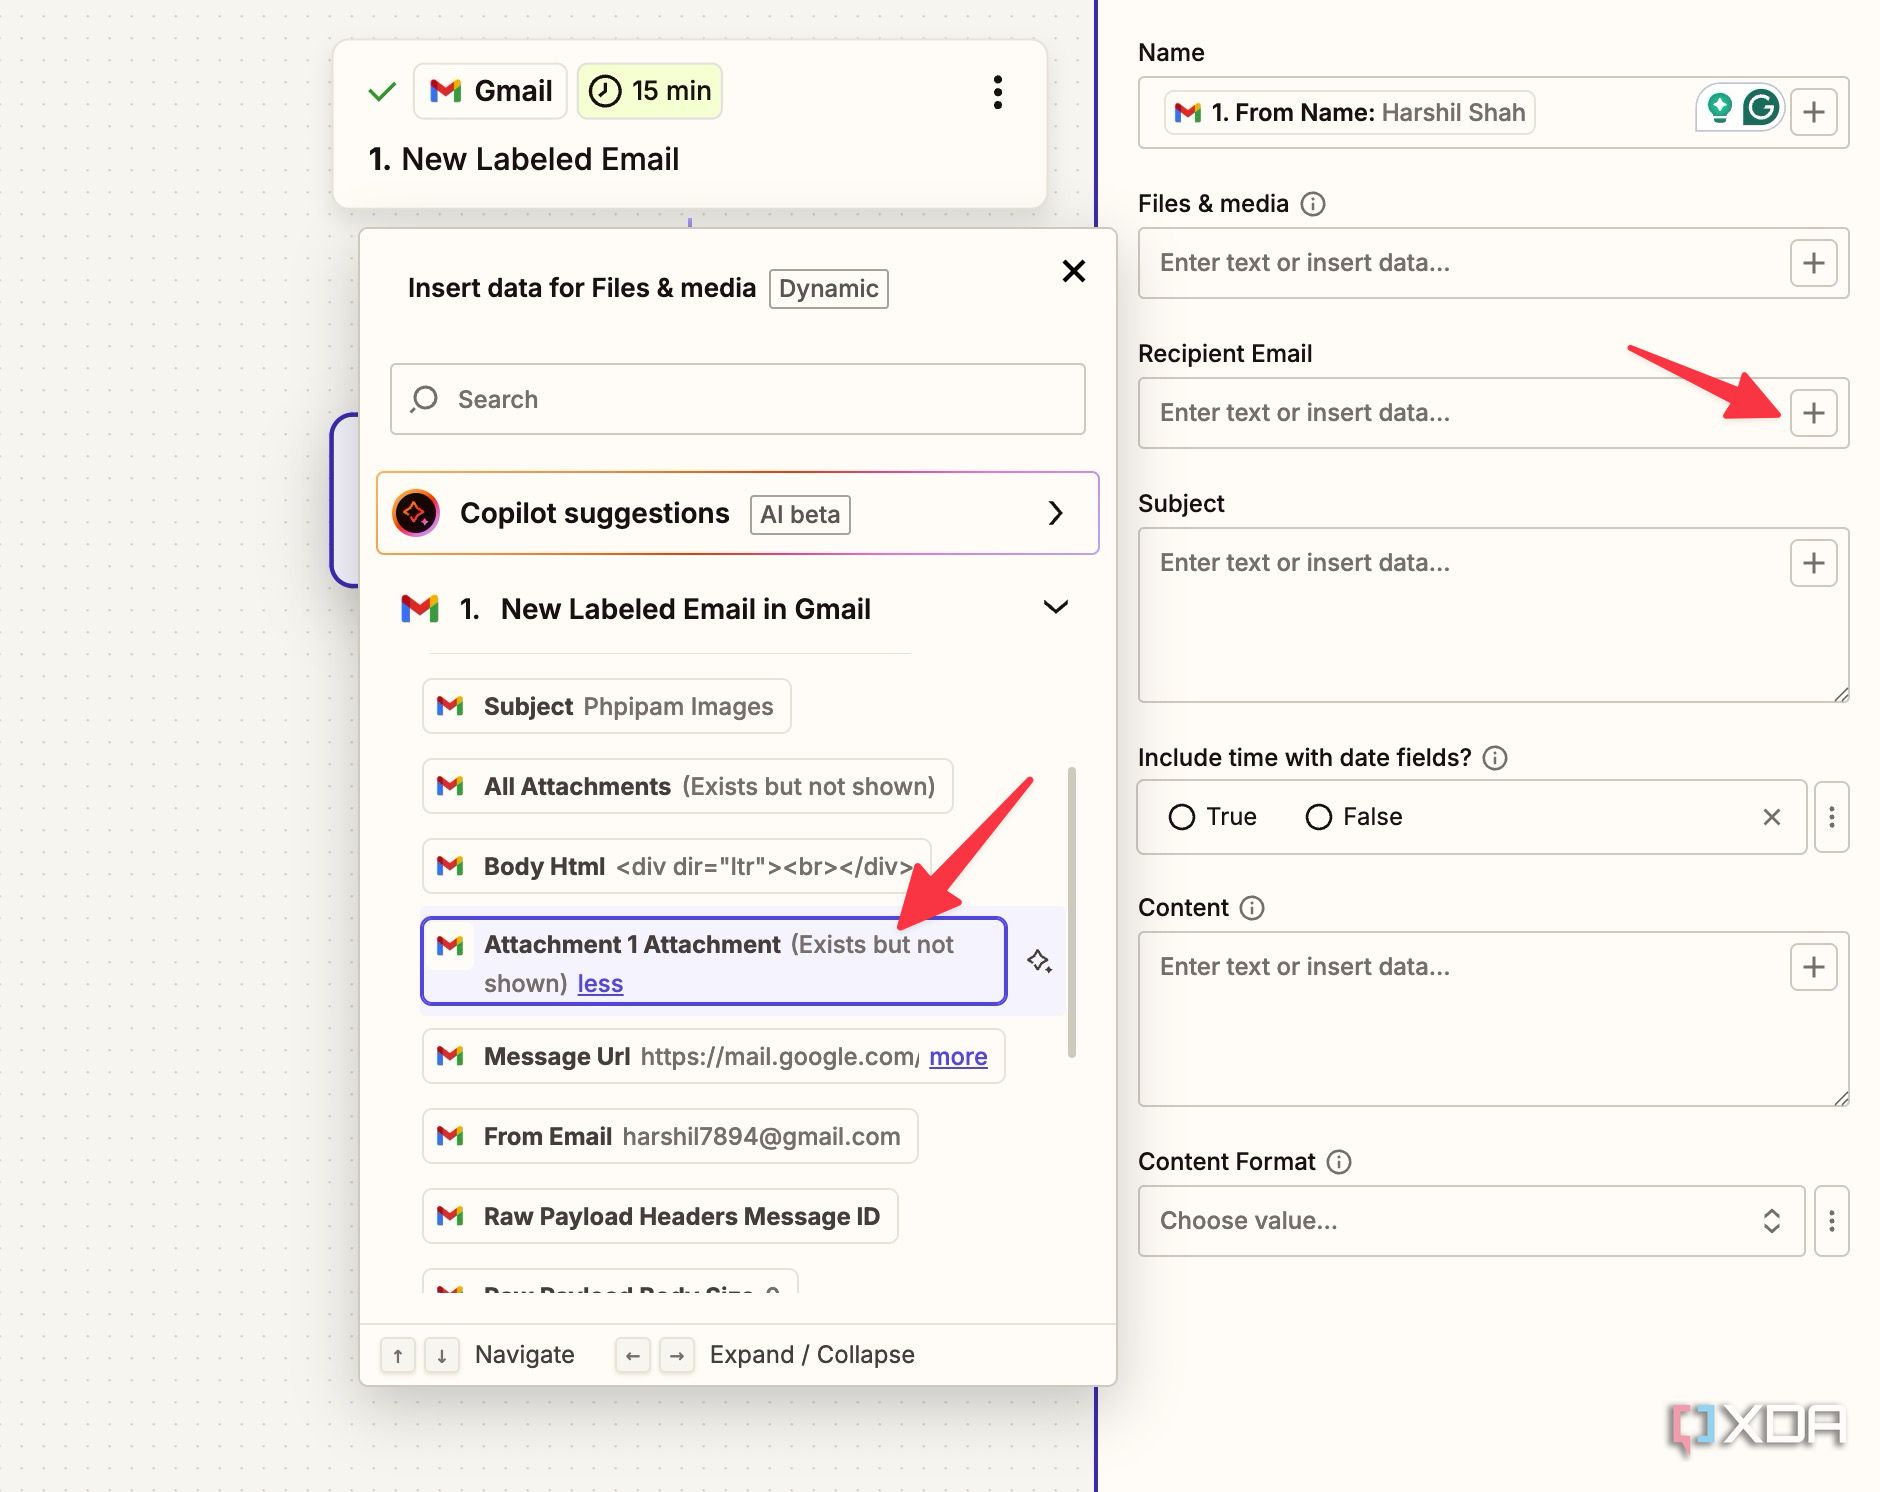Click the more link on Message Url
1880x1492 pixels.
click(958, 1057)
